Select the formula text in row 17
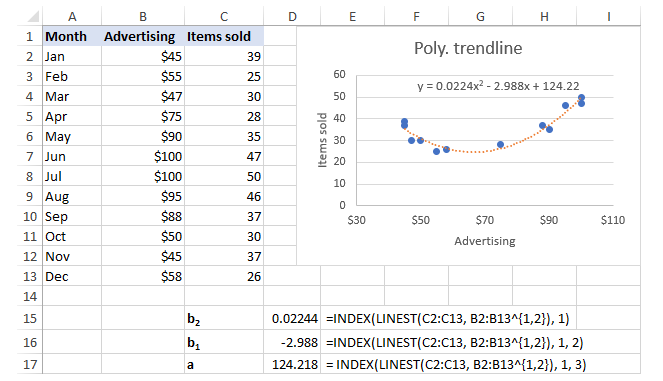 coord(456,364)
